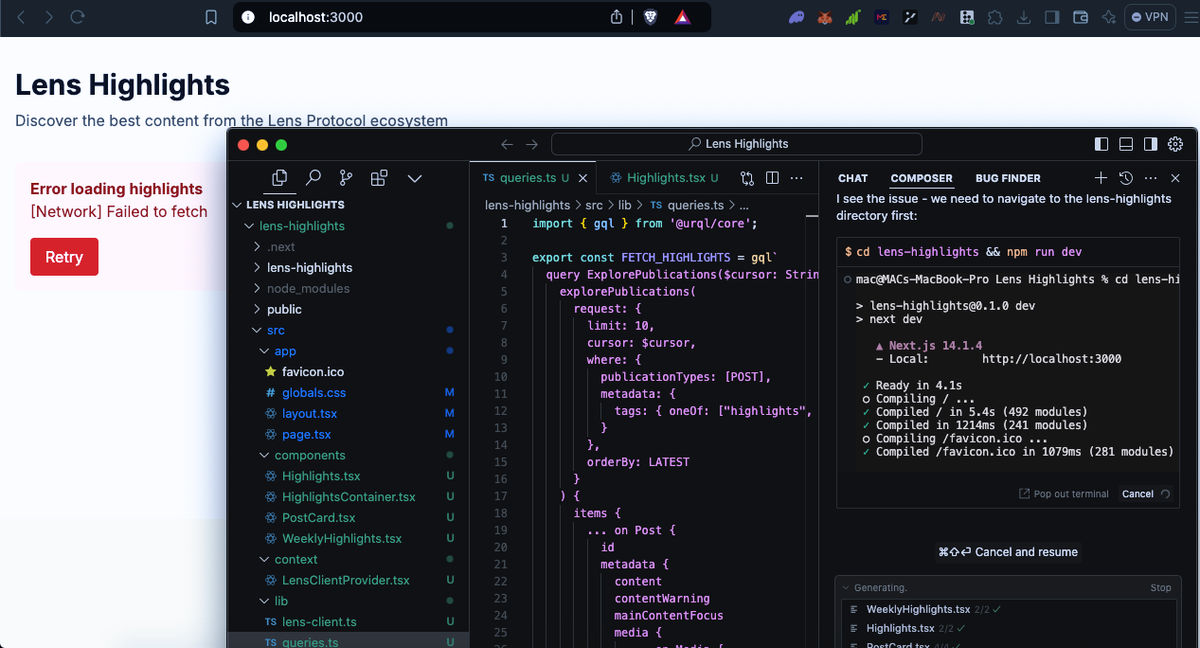This screenshot has width=1200, height=648.
Task: Collapse the LENS HIGHLIGHTS explorer section
Action: [346, 204]
